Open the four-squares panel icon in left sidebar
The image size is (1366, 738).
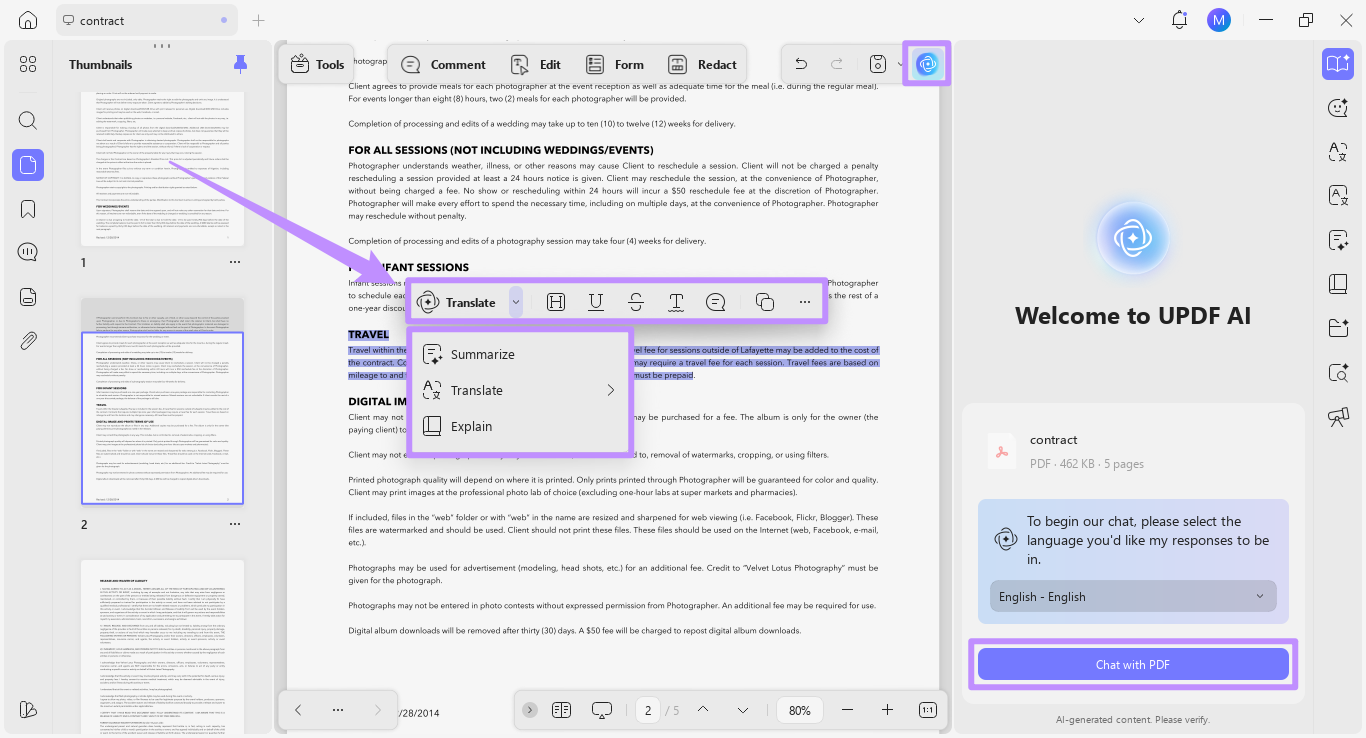coord(28,64)
